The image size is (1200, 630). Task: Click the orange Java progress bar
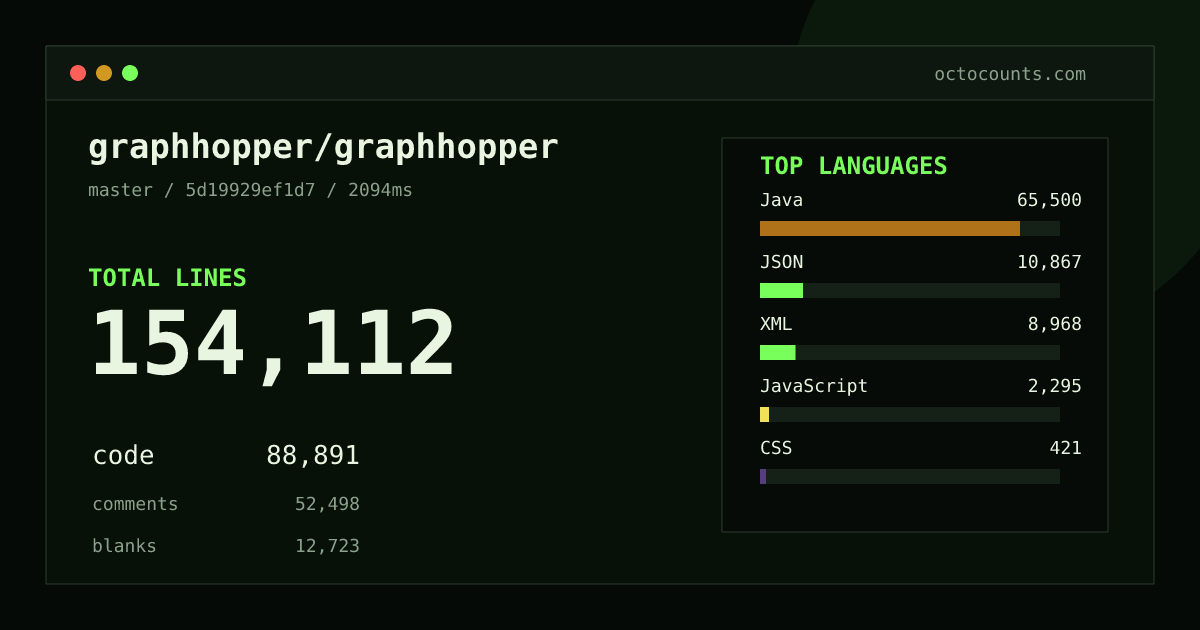click(890, 228)
